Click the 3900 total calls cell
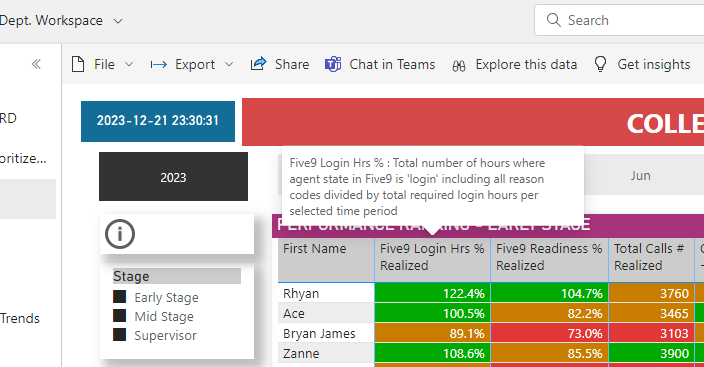This screenshot has height=367, width=704. tap(651, 354)
